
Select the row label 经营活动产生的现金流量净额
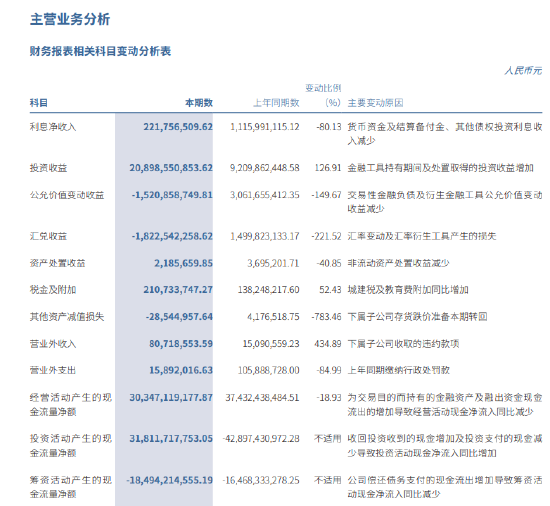[x=71, y=405]
